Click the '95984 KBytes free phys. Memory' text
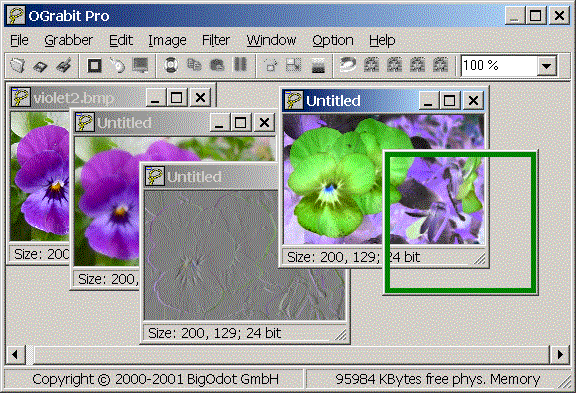576x393 pixels. click(438, 379)
